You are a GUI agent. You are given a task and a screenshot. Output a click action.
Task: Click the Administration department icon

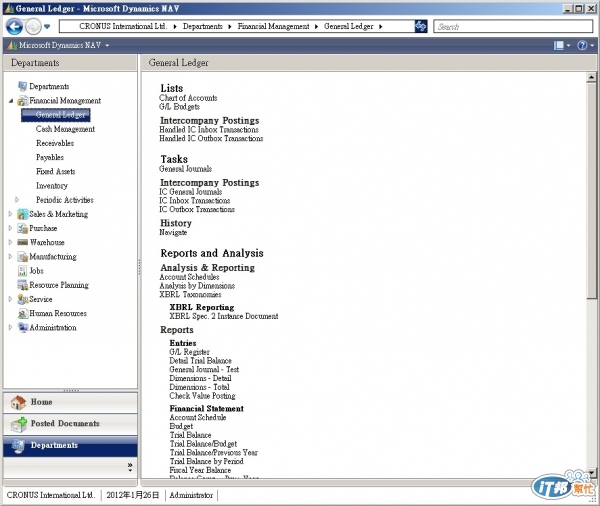pos(23,328)
